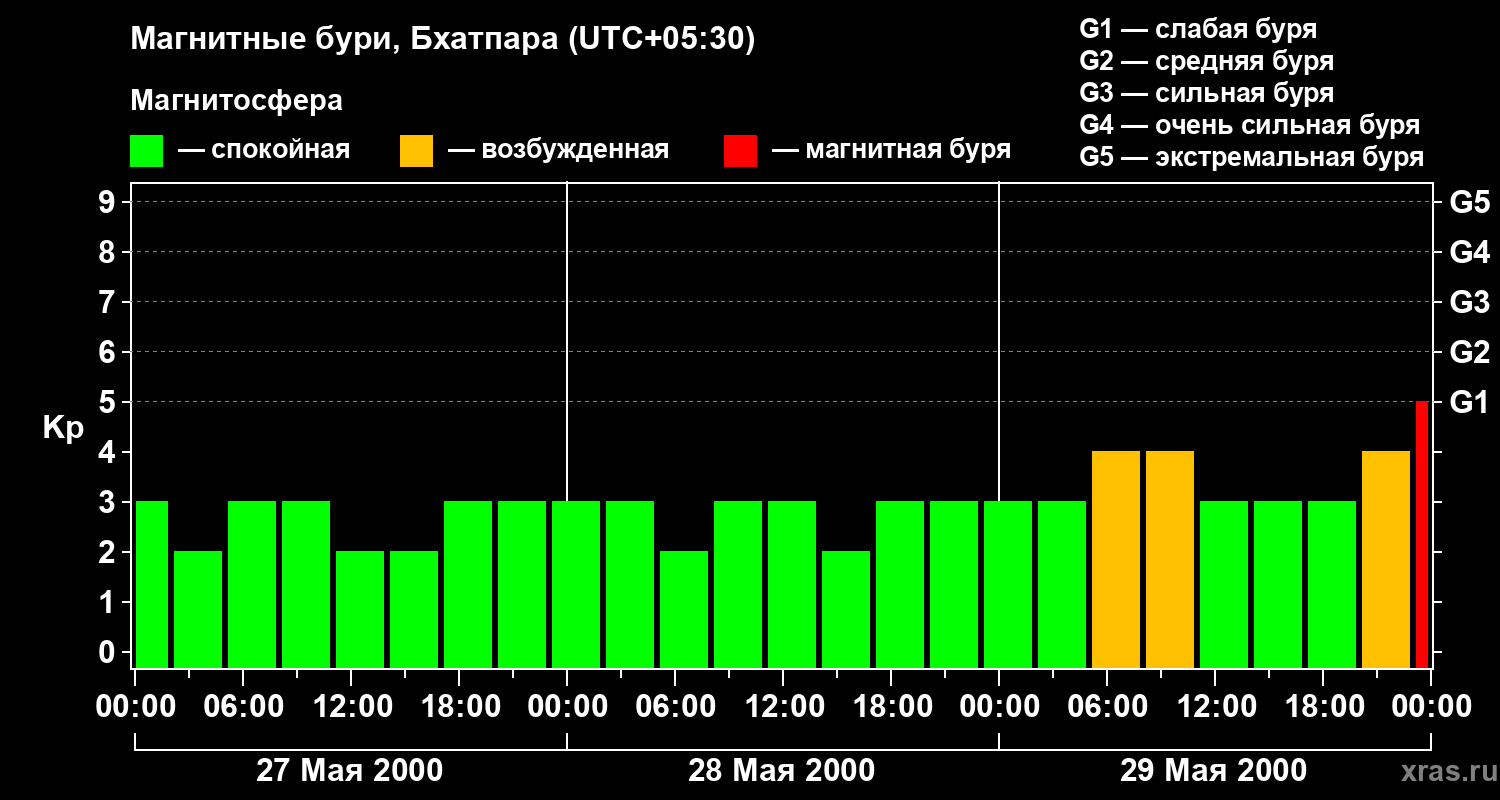Click the red 'магнитная буря' legend swatch
This screenshot has width=1500, height=800.
click(740, 151)
